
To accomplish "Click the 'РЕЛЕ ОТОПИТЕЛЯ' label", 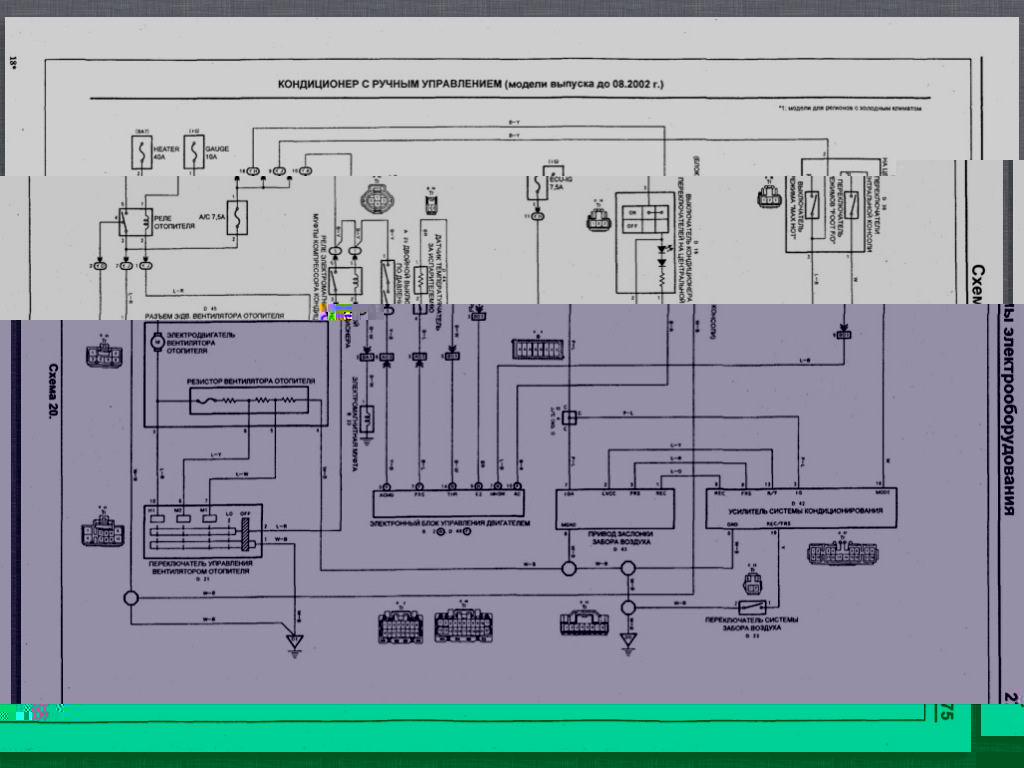I will [174, 222].
